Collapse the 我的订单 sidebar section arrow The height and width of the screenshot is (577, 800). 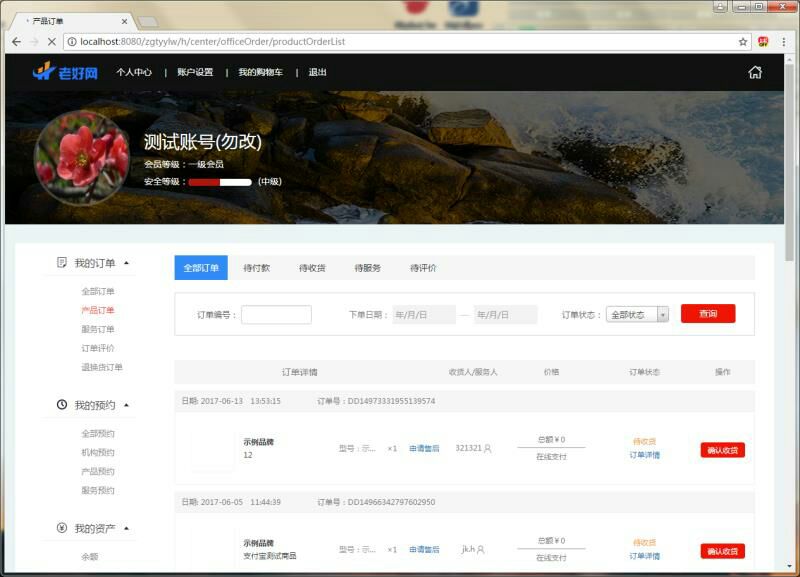(x=126, y=263)
